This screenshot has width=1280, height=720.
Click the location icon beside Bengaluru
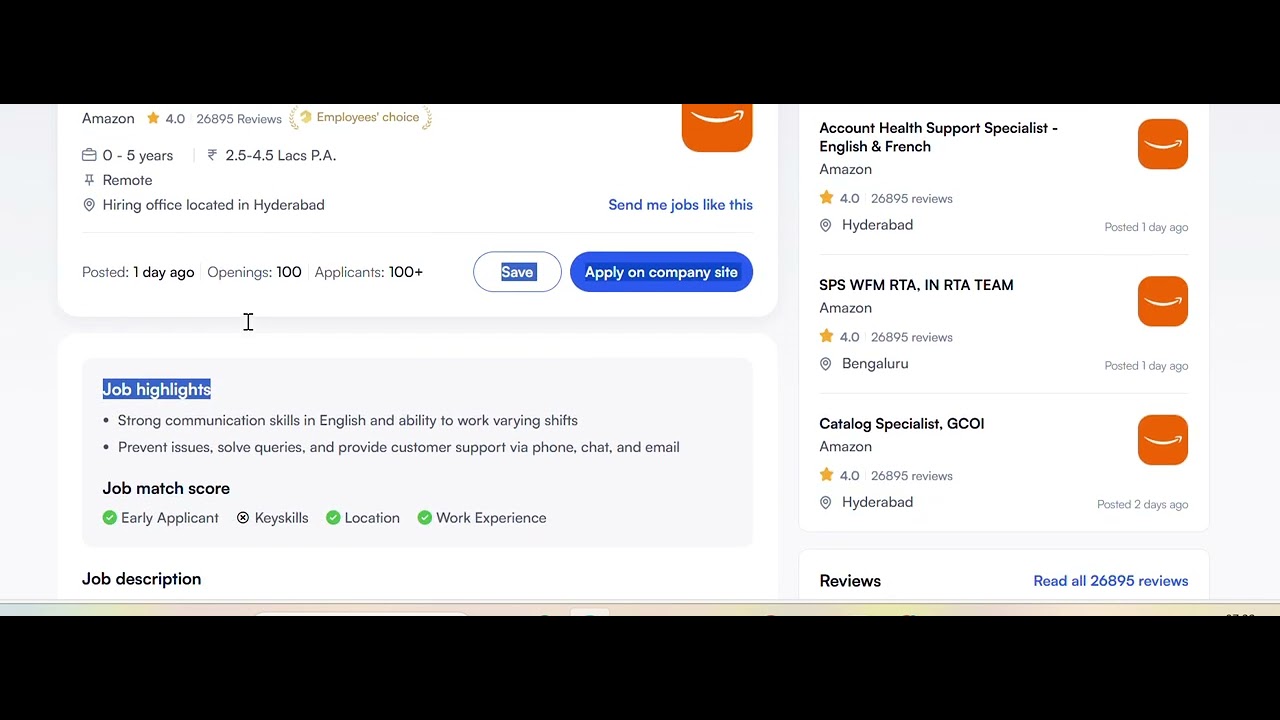826,364
